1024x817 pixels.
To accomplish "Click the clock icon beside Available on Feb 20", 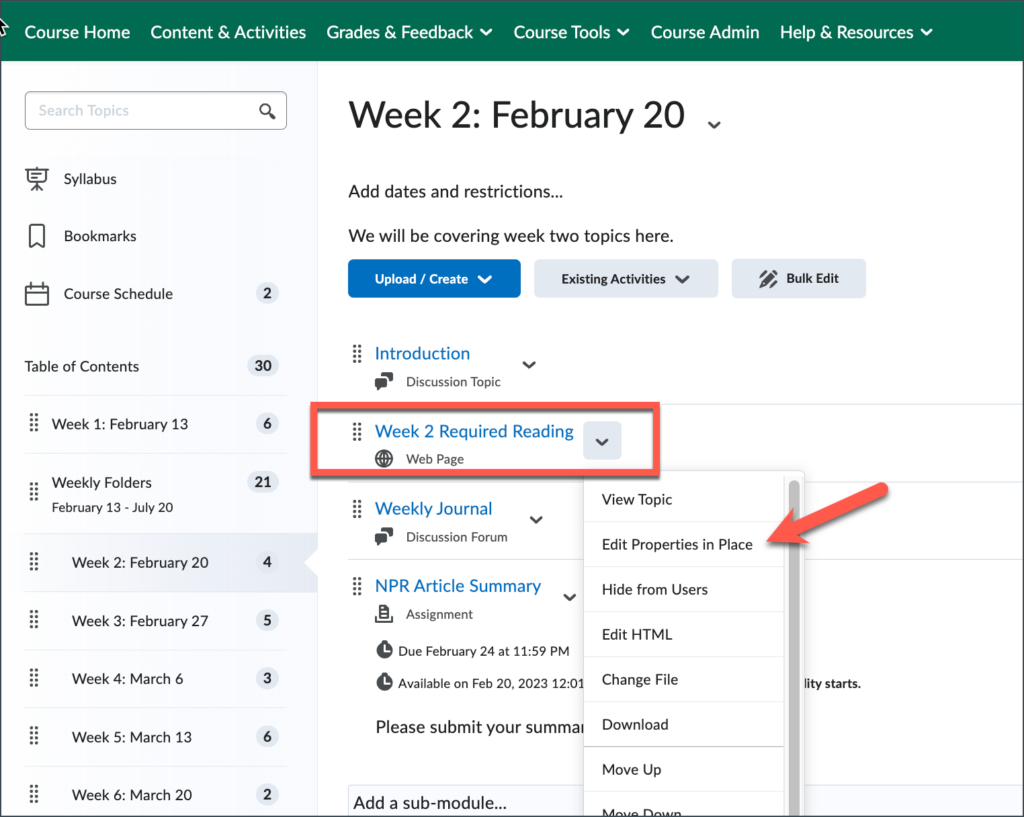I will click(x=385, y=682).
